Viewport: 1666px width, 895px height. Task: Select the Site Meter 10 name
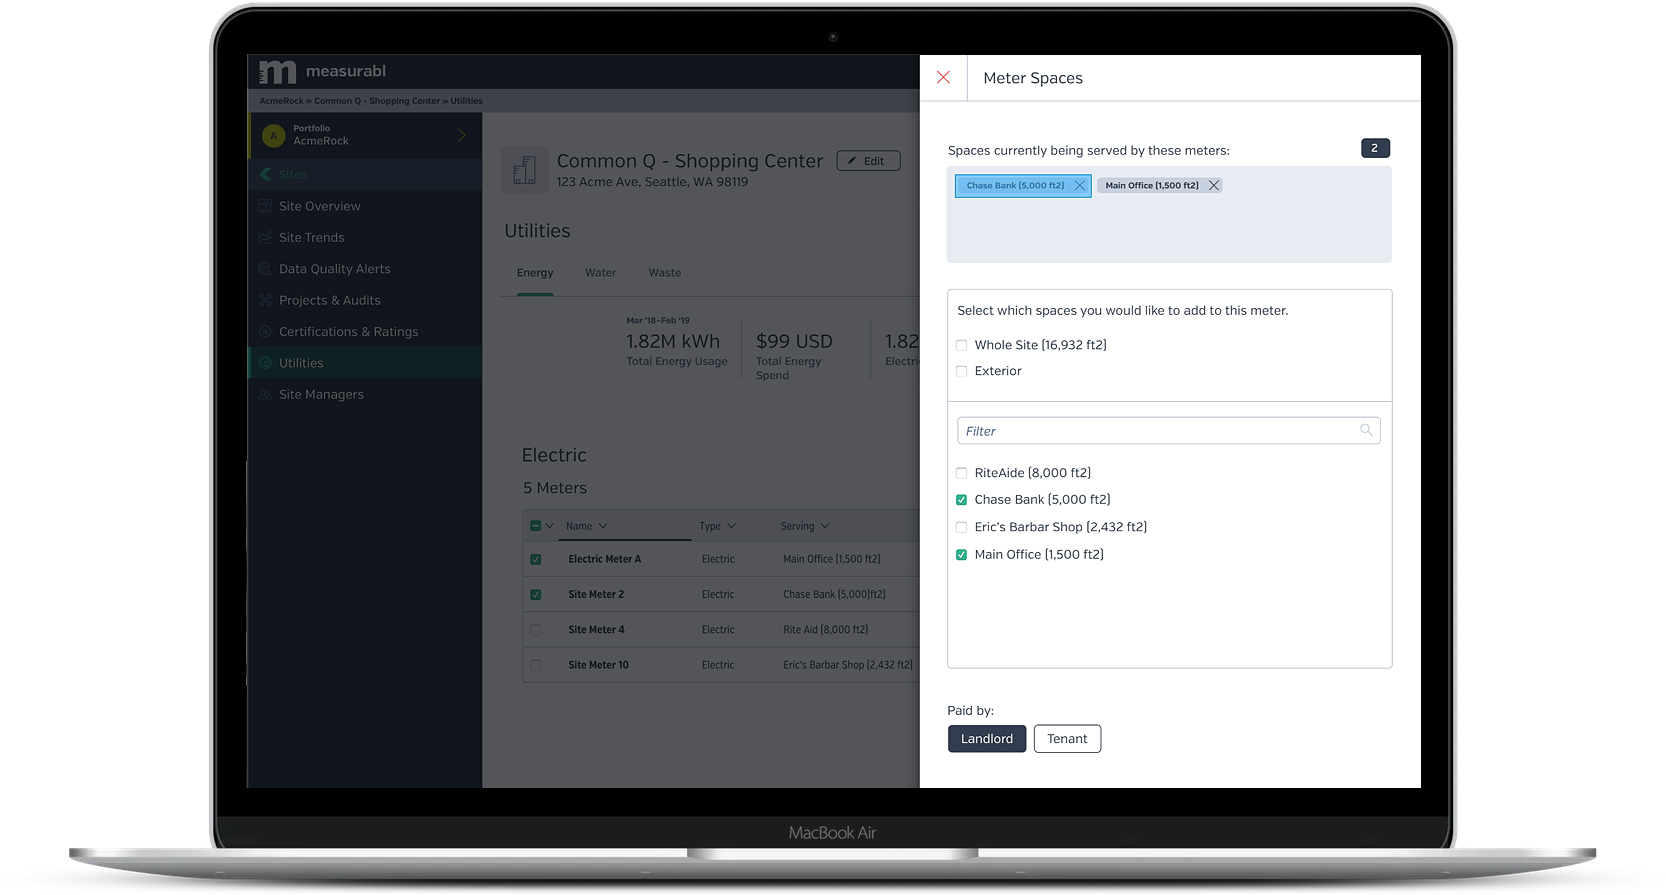pos(598,665)
